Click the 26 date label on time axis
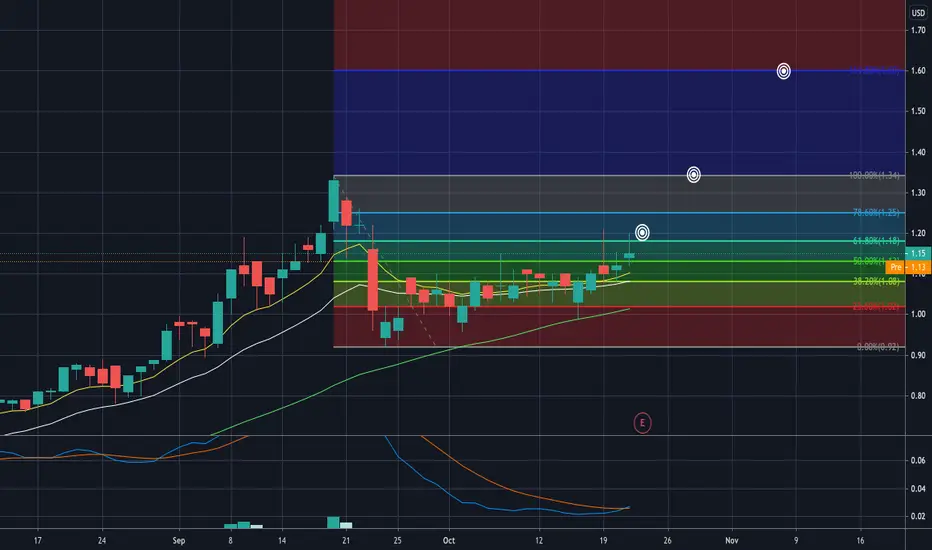Image resolution: width=932 pixels, height=550 pixels. tap(667, 540)
